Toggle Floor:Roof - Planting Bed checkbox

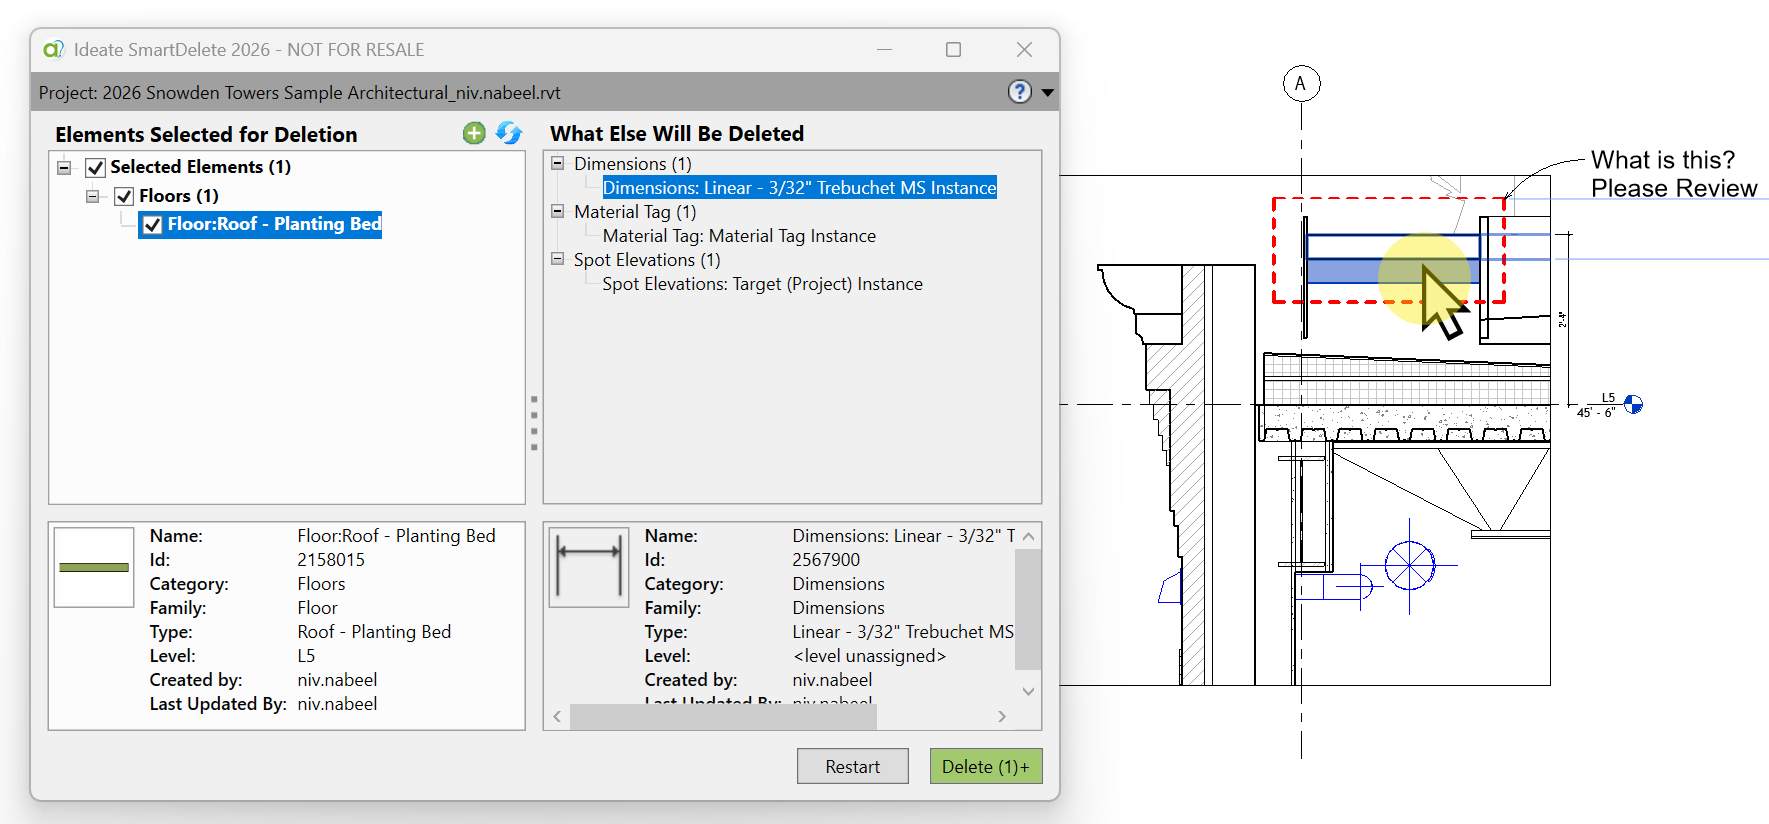(152, 225)
